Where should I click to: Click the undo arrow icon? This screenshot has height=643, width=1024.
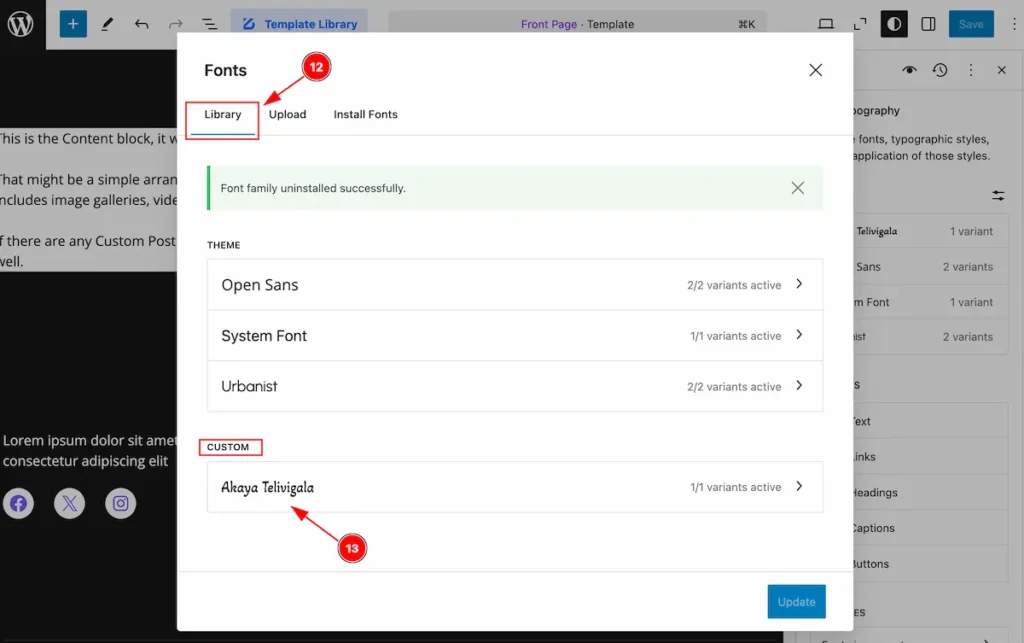tap(142, 24)
